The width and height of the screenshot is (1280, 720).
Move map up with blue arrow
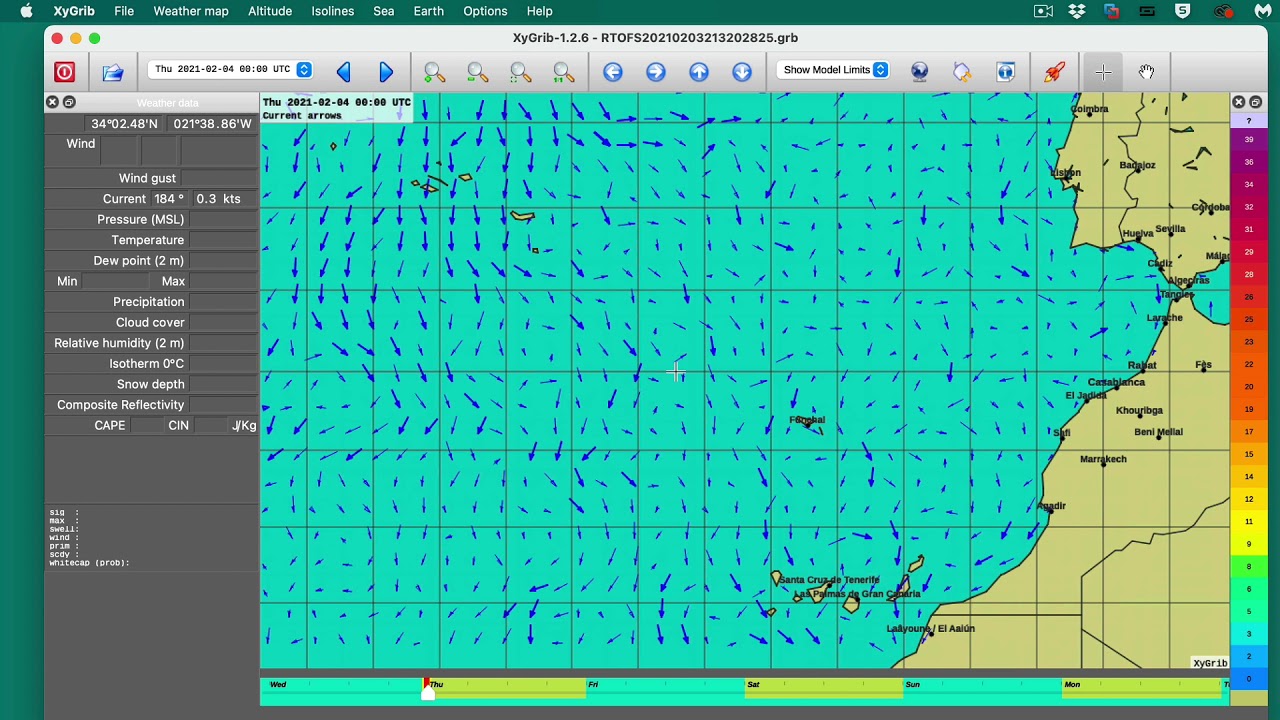[x=698, y=72]
